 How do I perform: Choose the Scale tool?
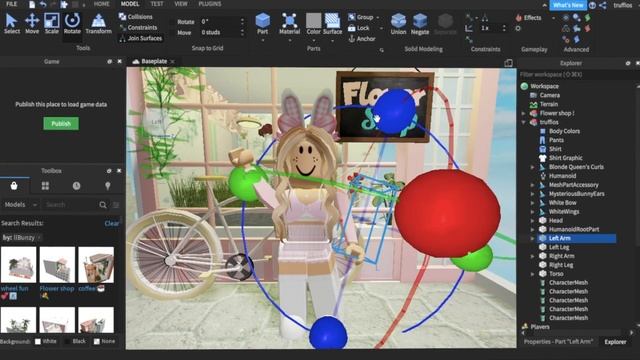coord(51,24)
